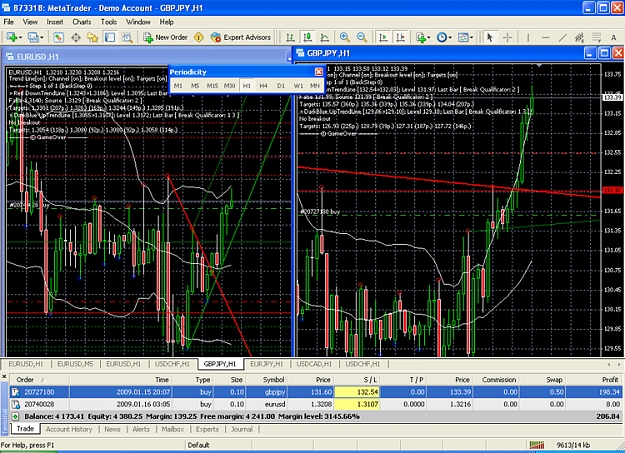Open the Insert menu

55,22
